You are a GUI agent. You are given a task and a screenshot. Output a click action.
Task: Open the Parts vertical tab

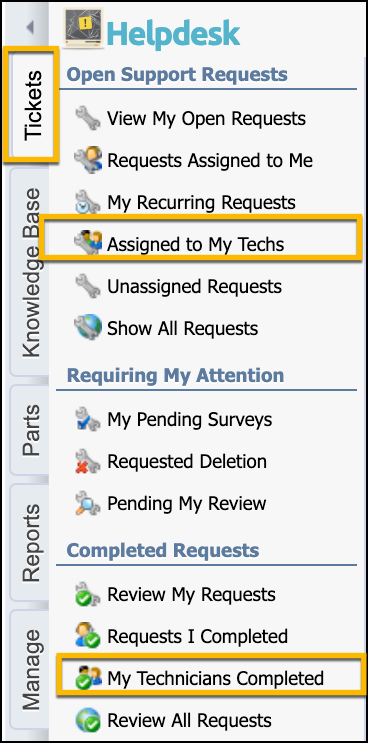[31, 430]
